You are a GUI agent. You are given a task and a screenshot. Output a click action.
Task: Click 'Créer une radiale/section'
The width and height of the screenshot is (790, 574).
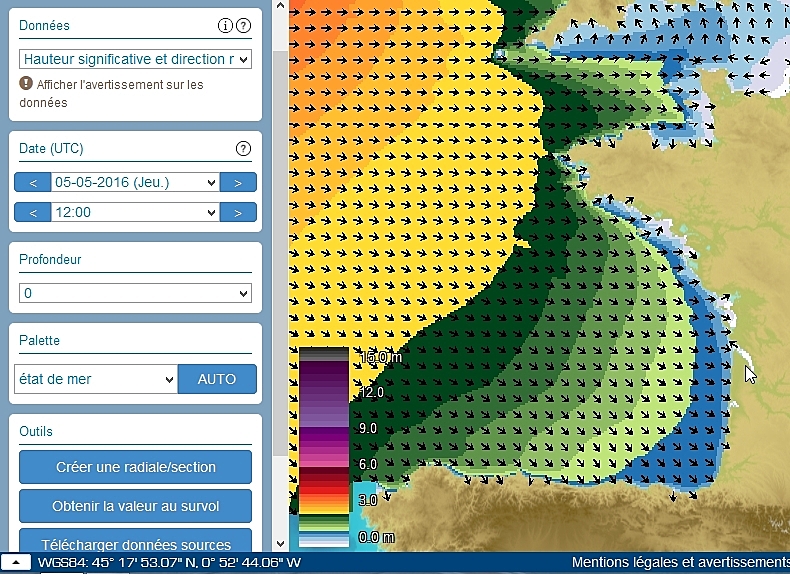136,467
